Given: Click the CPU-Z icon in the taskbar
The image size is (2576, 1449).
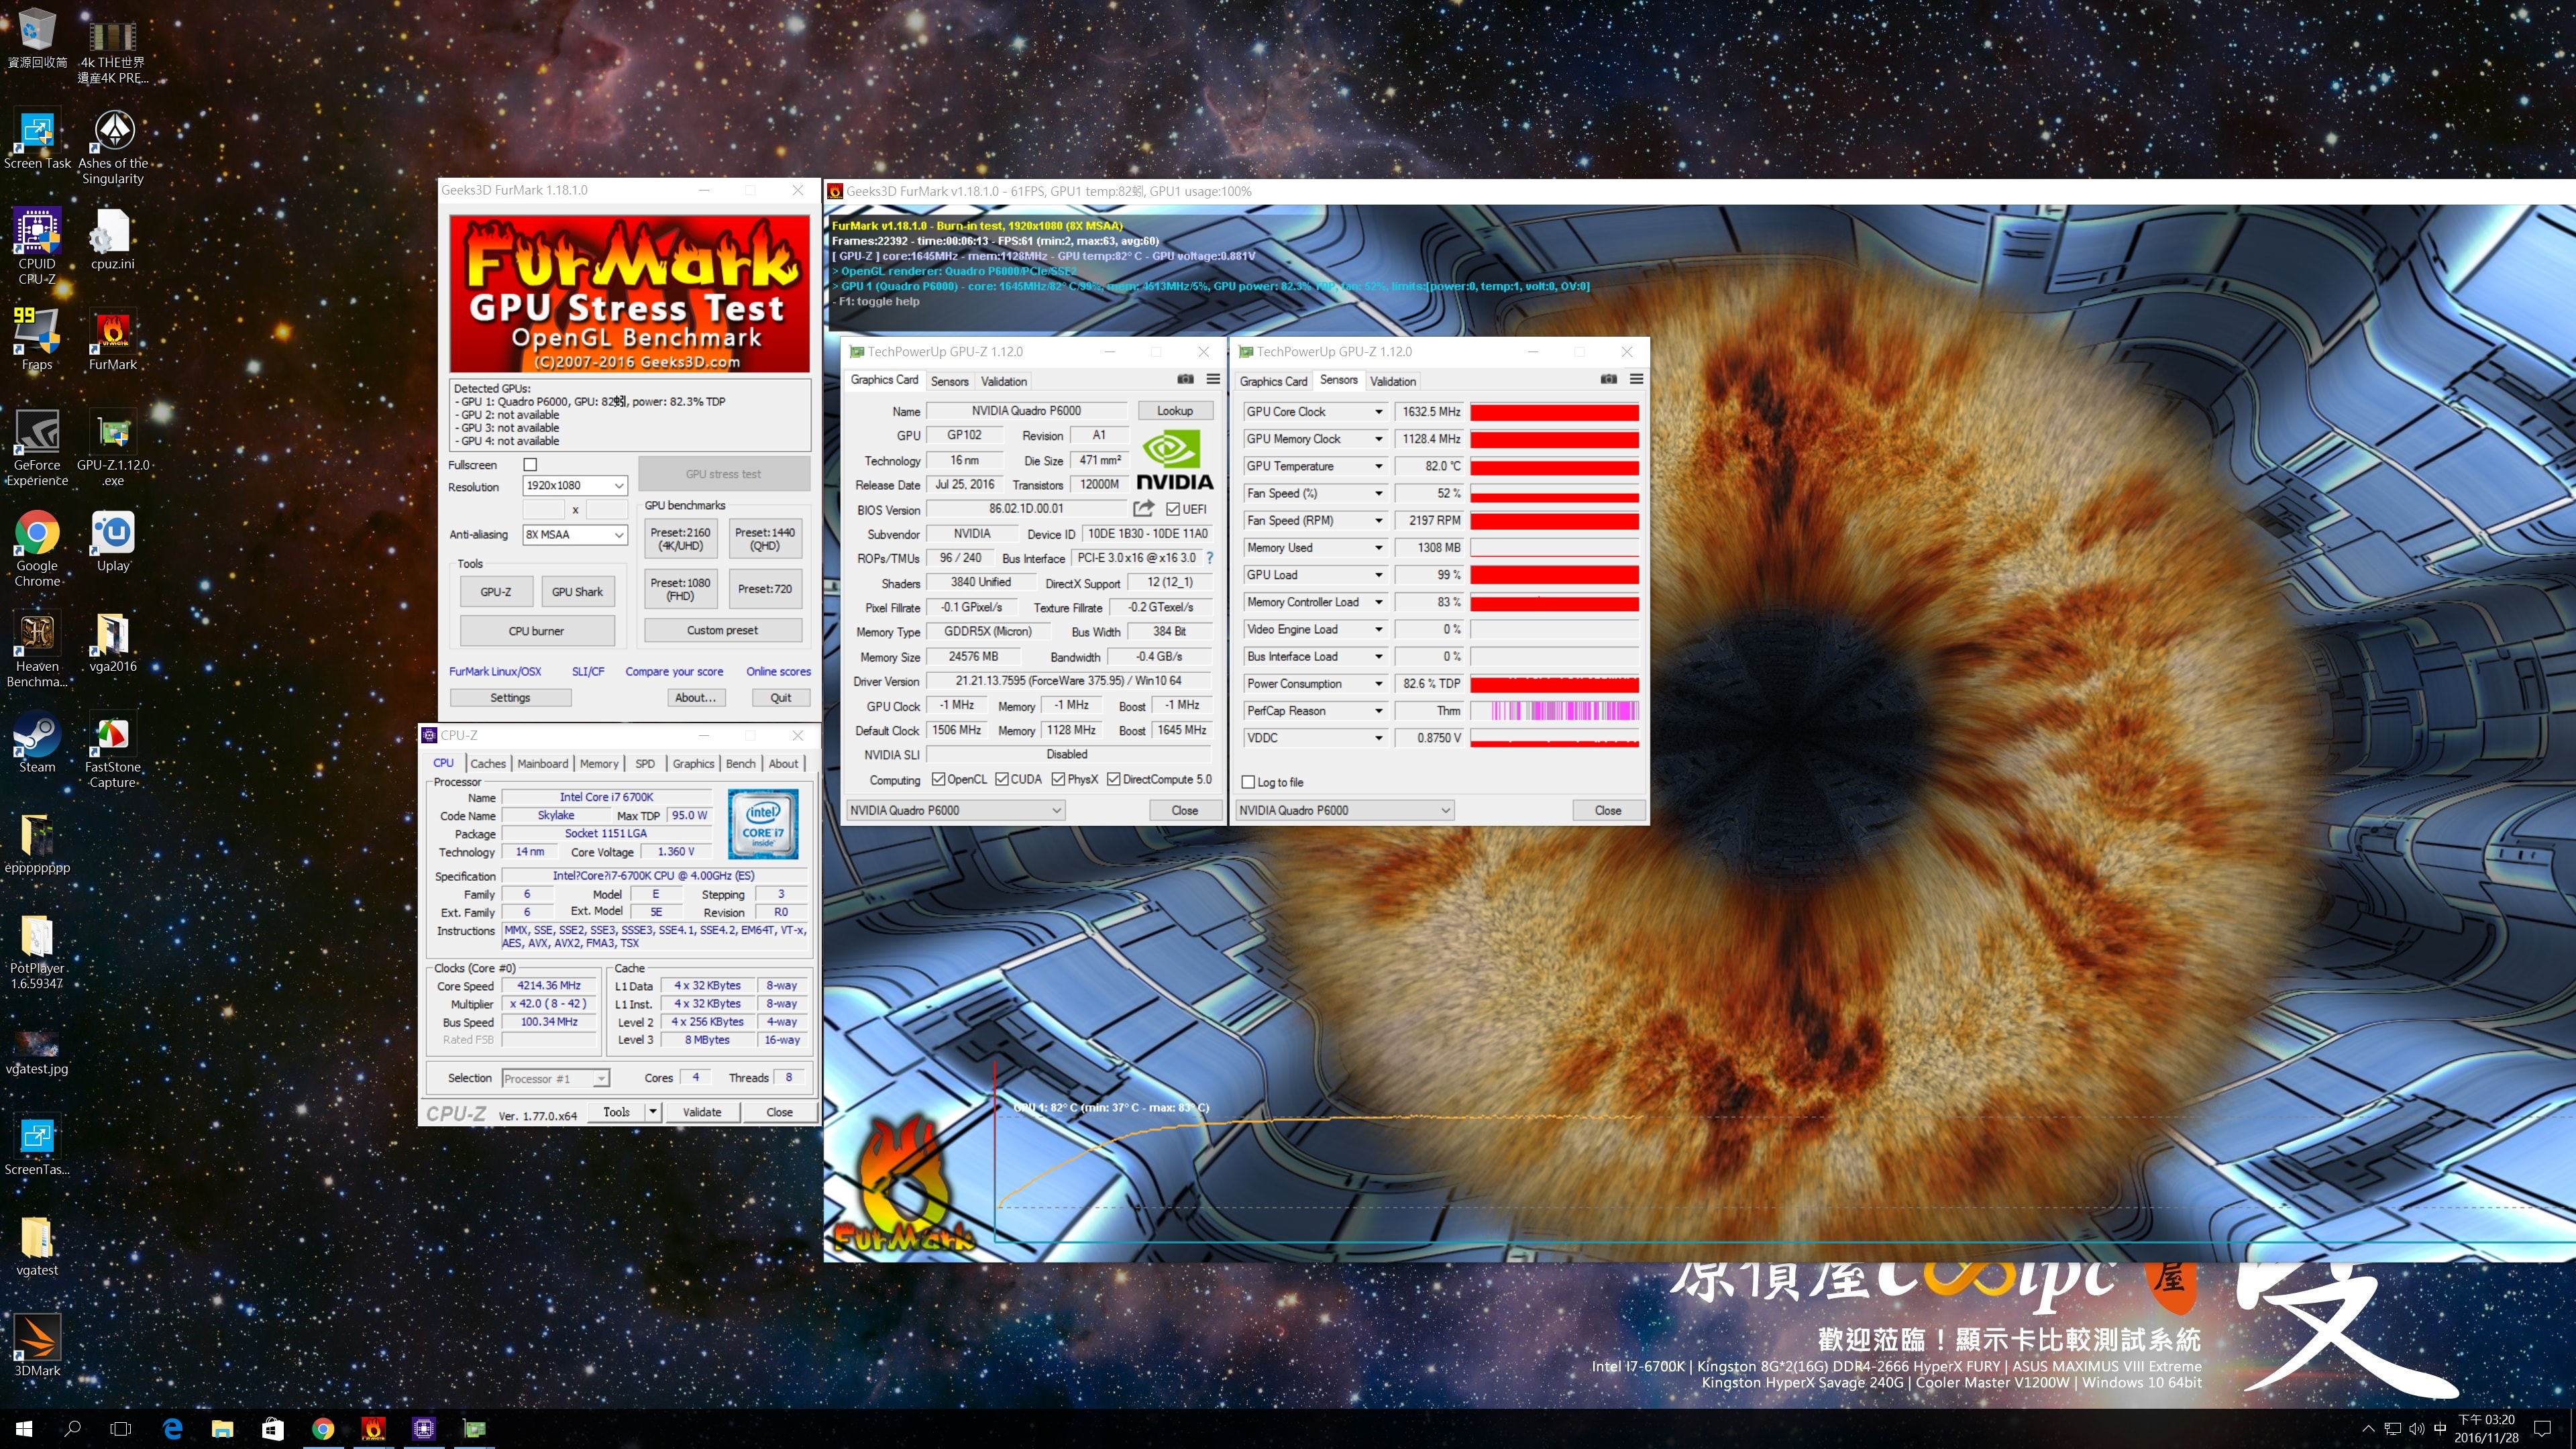Looking at the screenshot, I should [x=424, y=1428].
